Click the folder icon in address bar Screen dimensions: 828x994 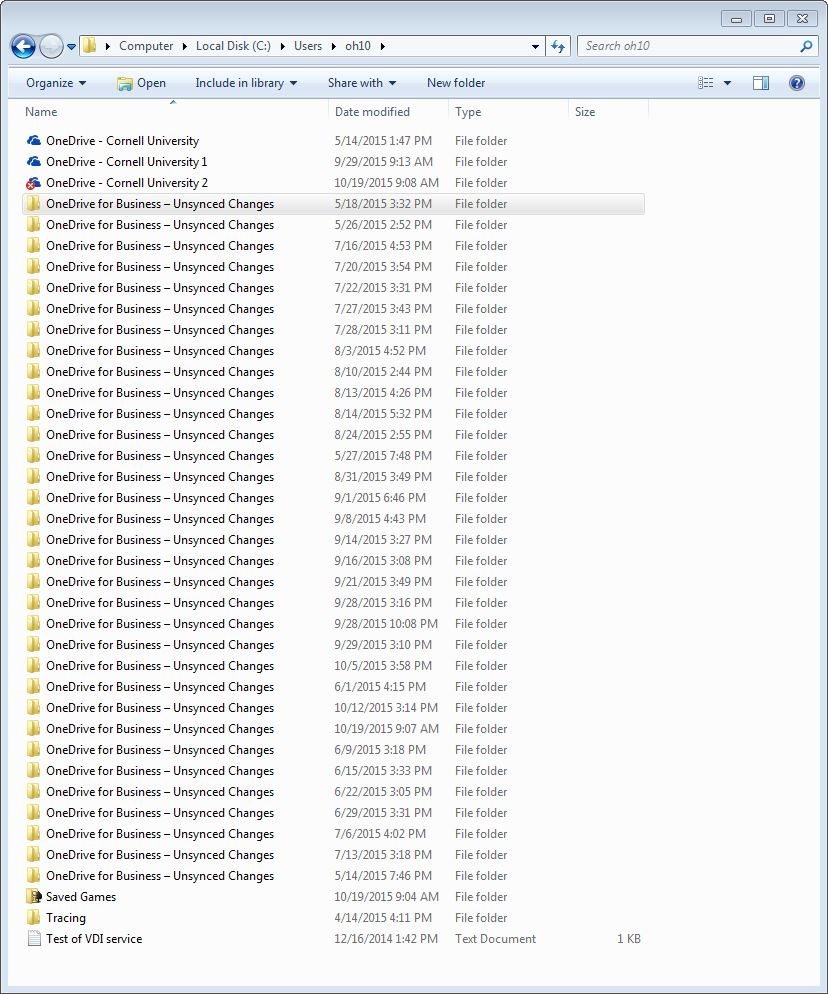[90, 46]
